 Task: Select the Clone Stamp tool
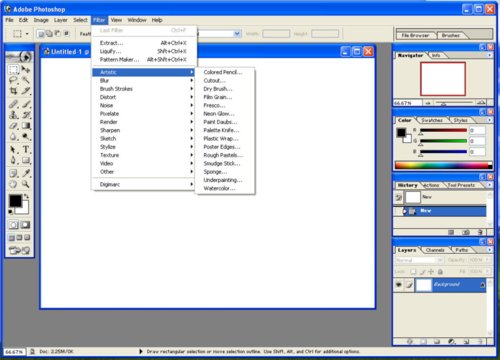pyautogui.click(x=13, y=115)
